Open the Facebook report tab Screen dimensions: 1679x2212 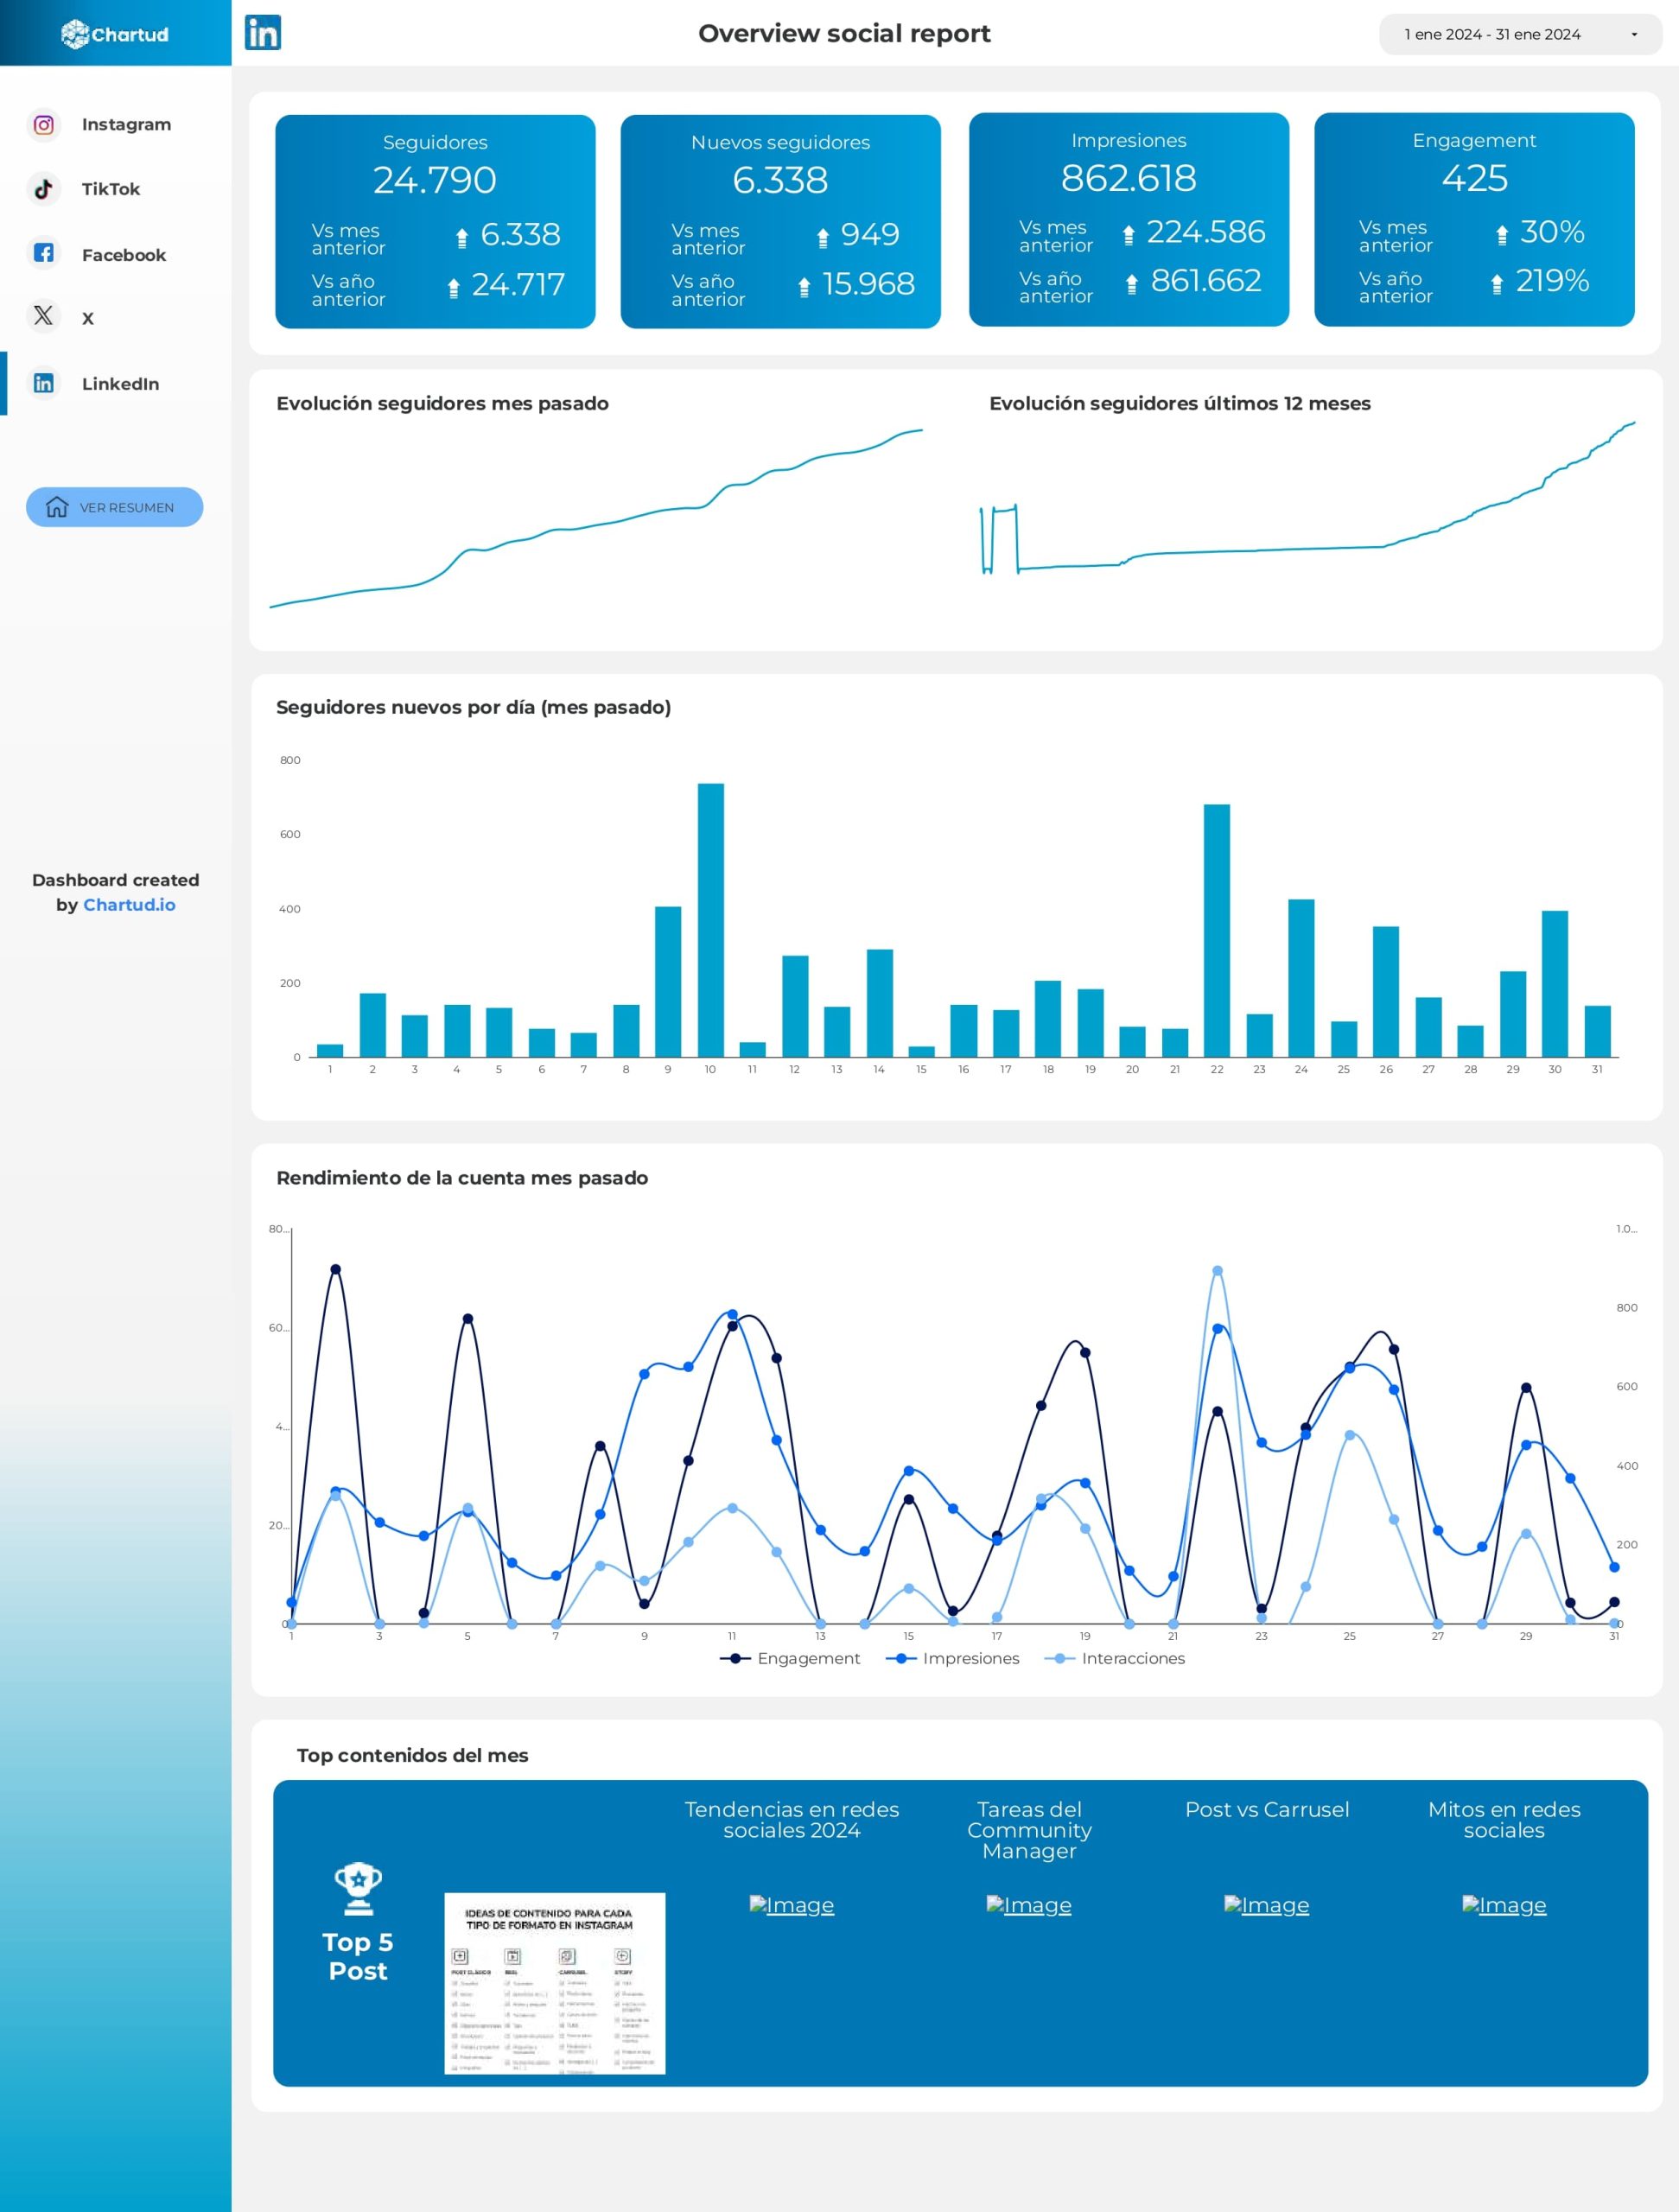[x=124, y=255]
